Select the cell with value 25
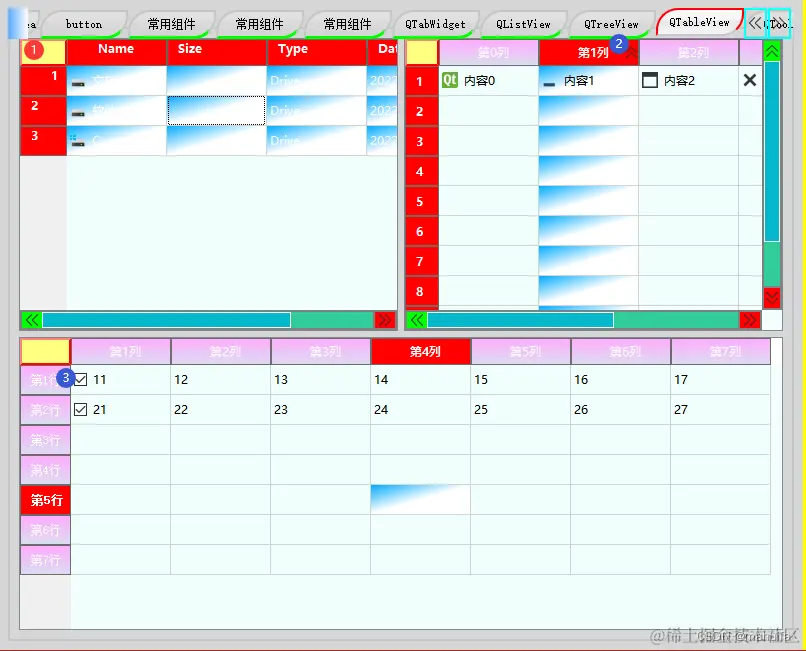 (x=521, y=409)
